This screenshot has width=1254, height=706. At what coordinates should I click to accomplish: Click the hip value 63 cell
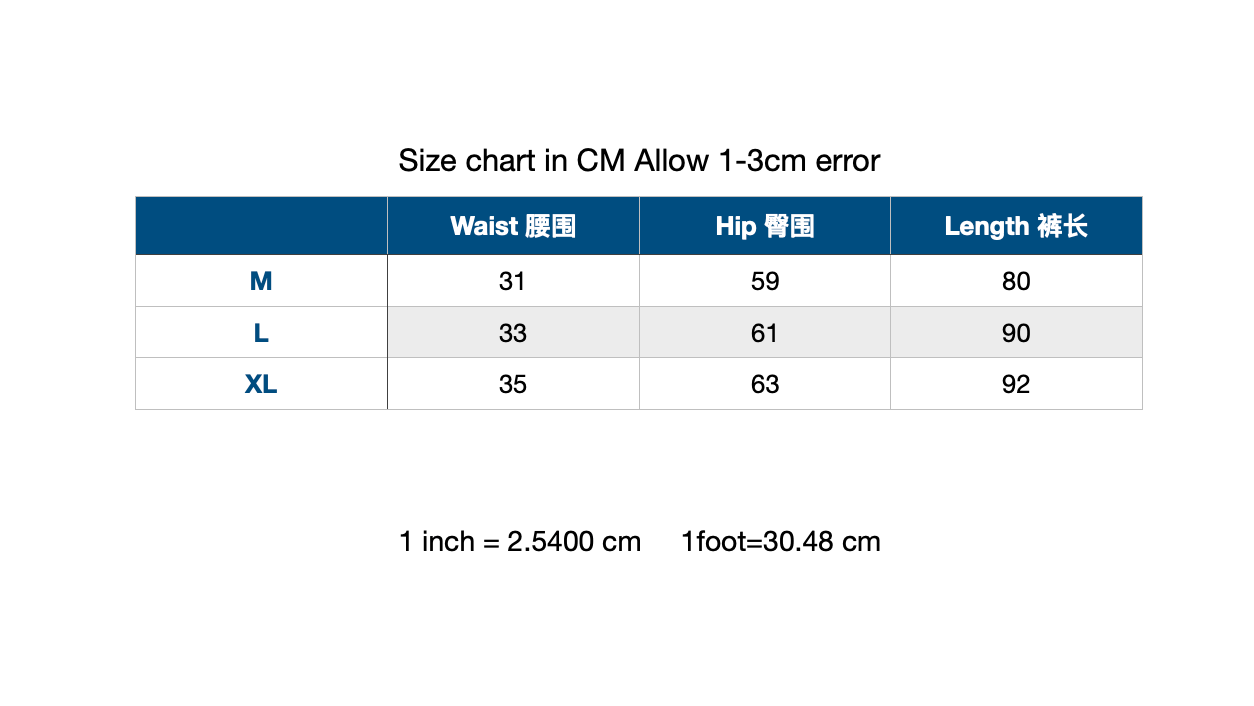[765, 384]
